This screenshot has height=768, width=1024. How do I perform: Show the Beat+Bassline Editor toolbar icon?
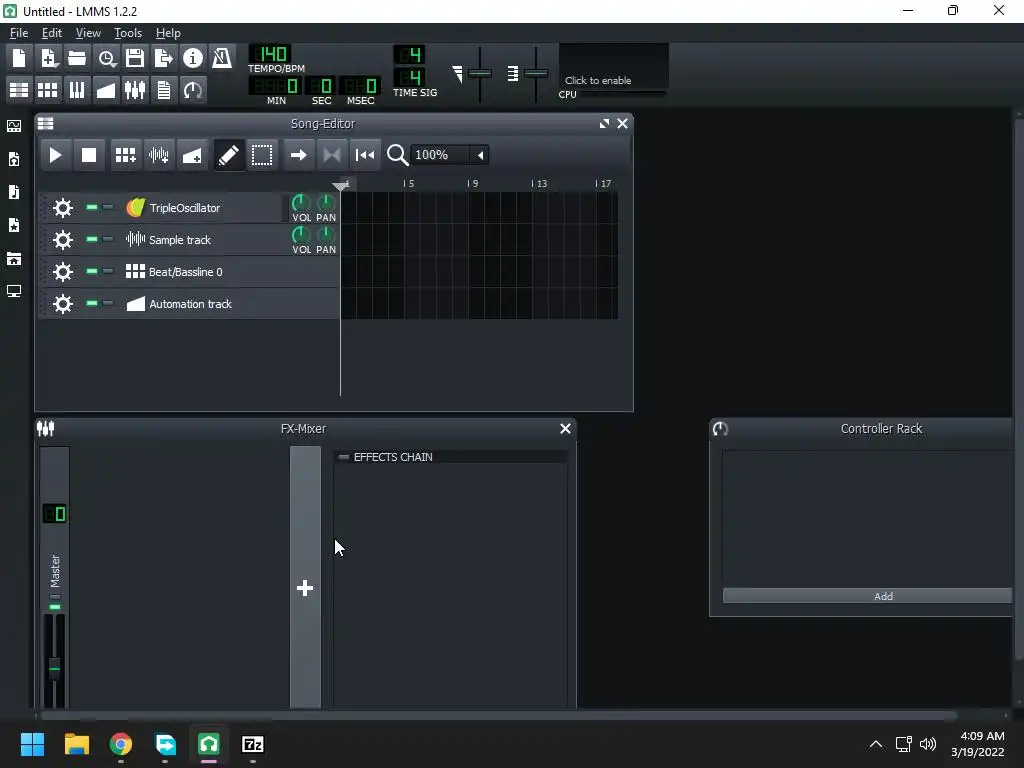pos(48,89)
